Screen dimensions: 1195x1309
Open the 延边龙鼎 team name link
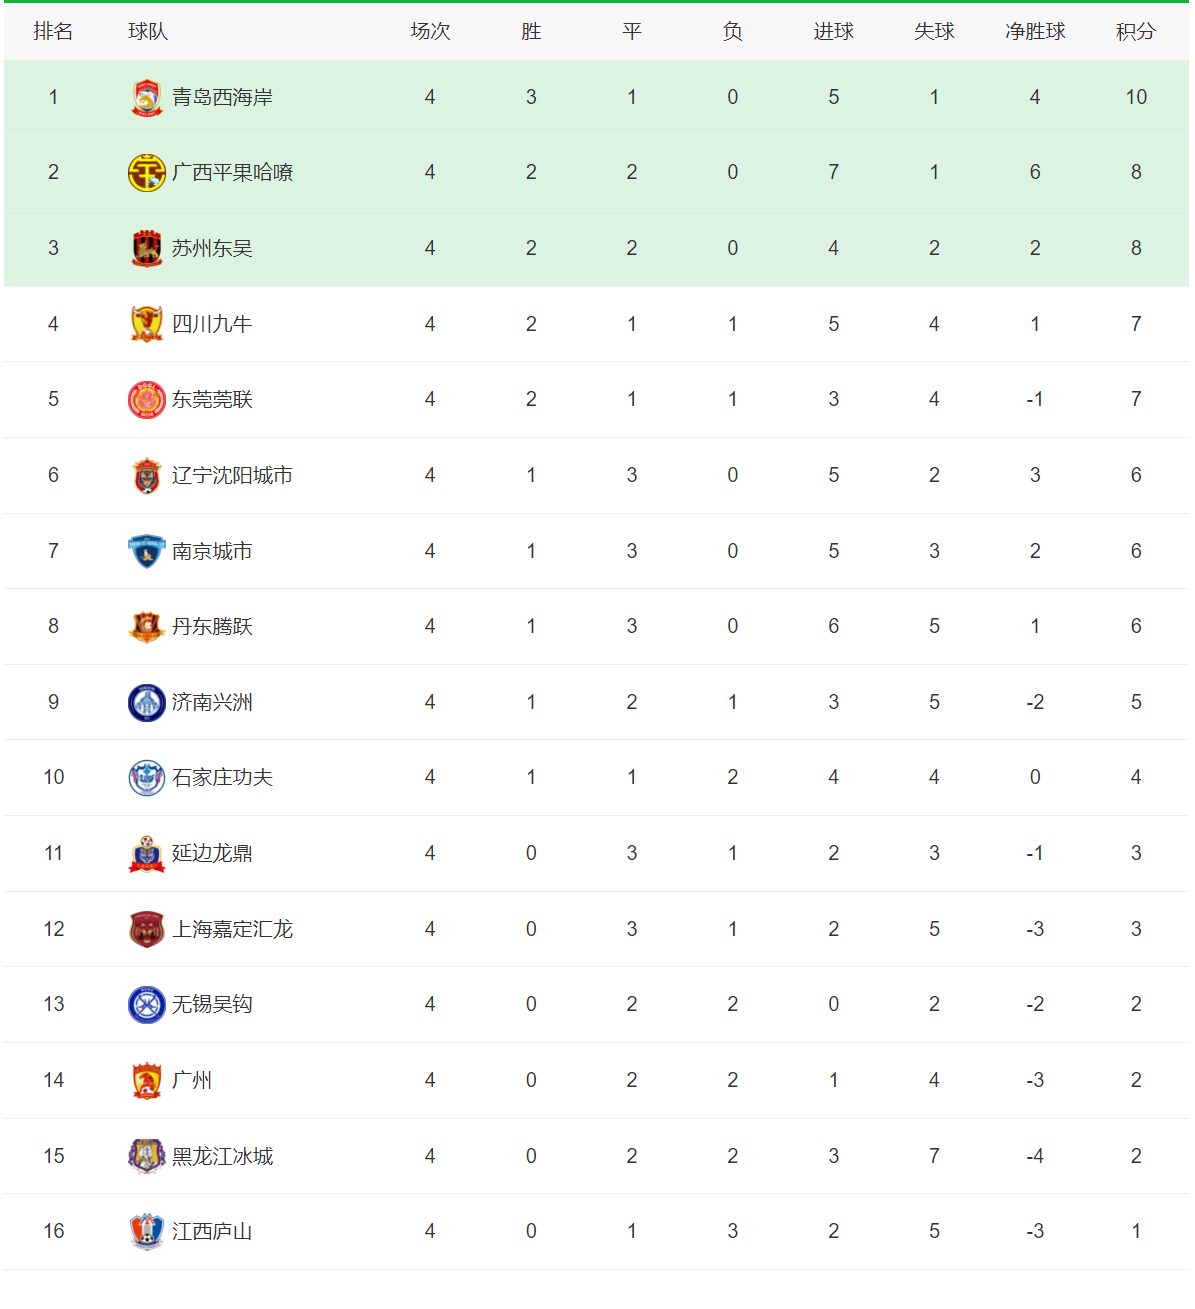point(212,853)
